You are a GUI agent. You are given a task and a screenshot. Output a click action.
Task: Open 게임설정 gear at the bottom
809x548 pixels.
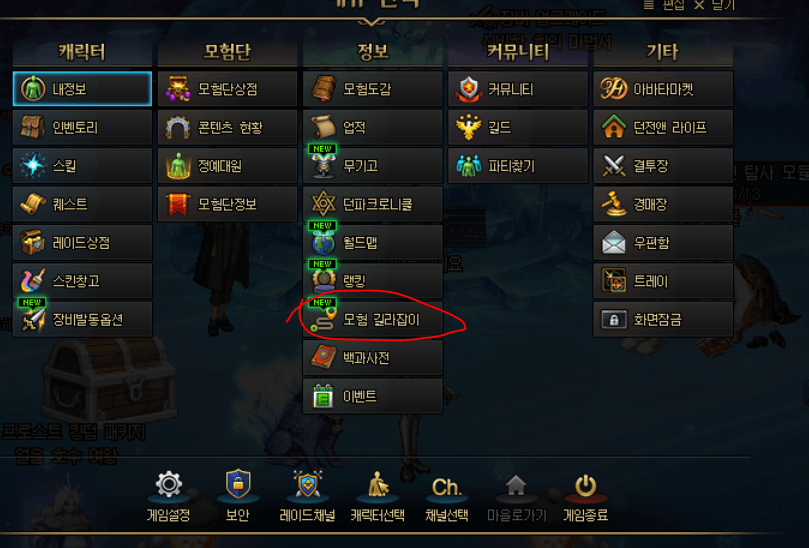click(x=168, y=496)
